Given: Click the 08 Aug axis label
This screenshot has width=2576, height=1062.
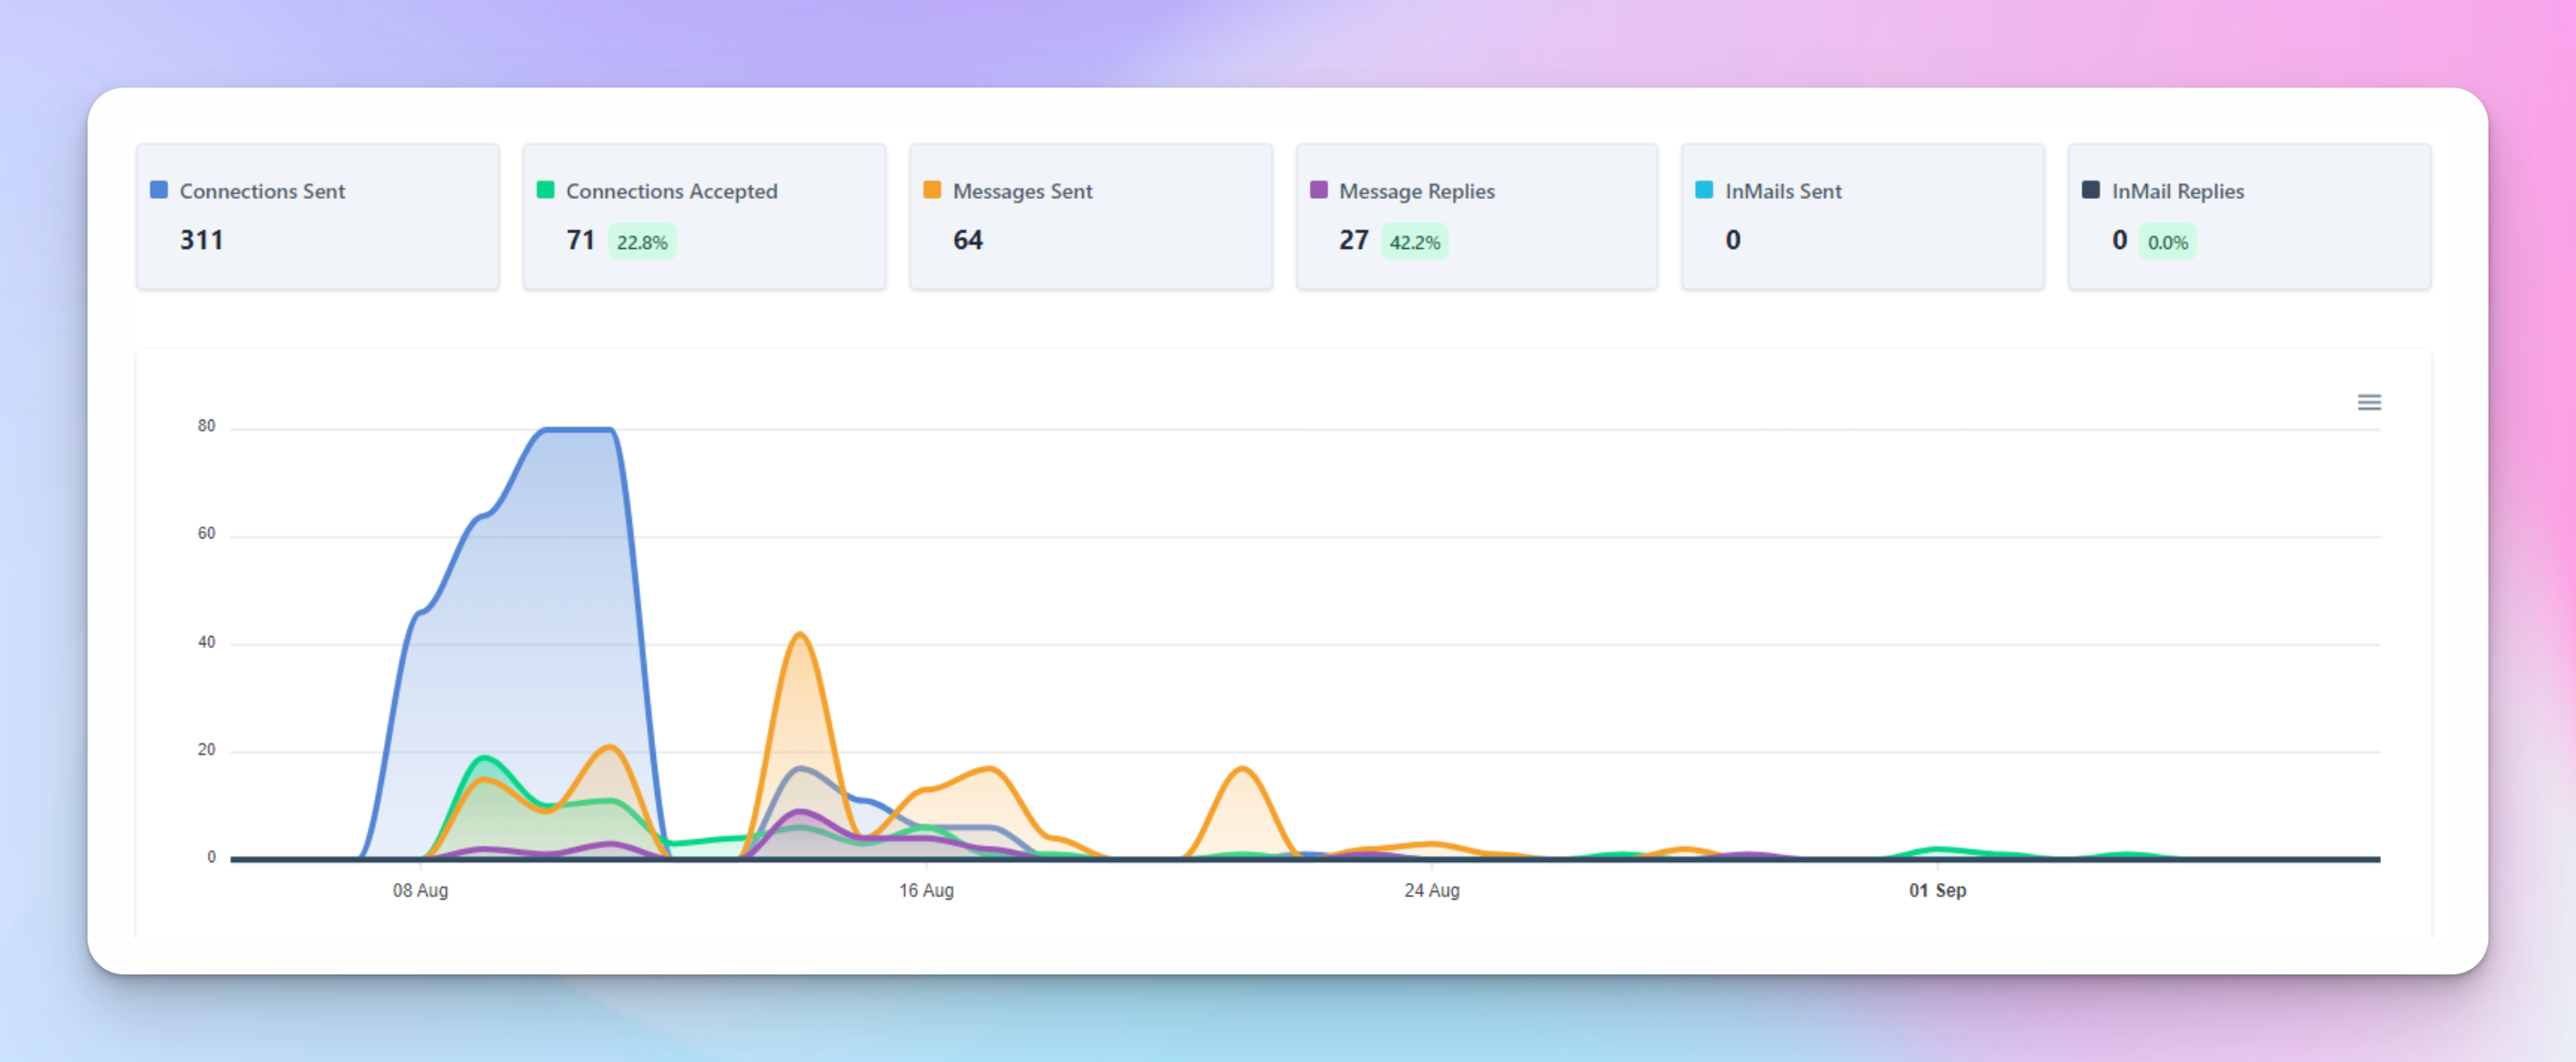Looking at the screenshot, I should click(420, 890).
